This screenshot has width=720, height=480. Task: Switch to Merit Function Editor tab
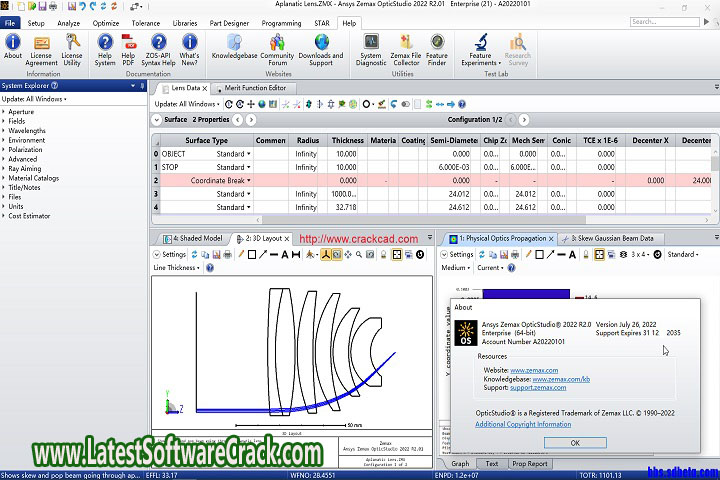[x=255, y=88]
